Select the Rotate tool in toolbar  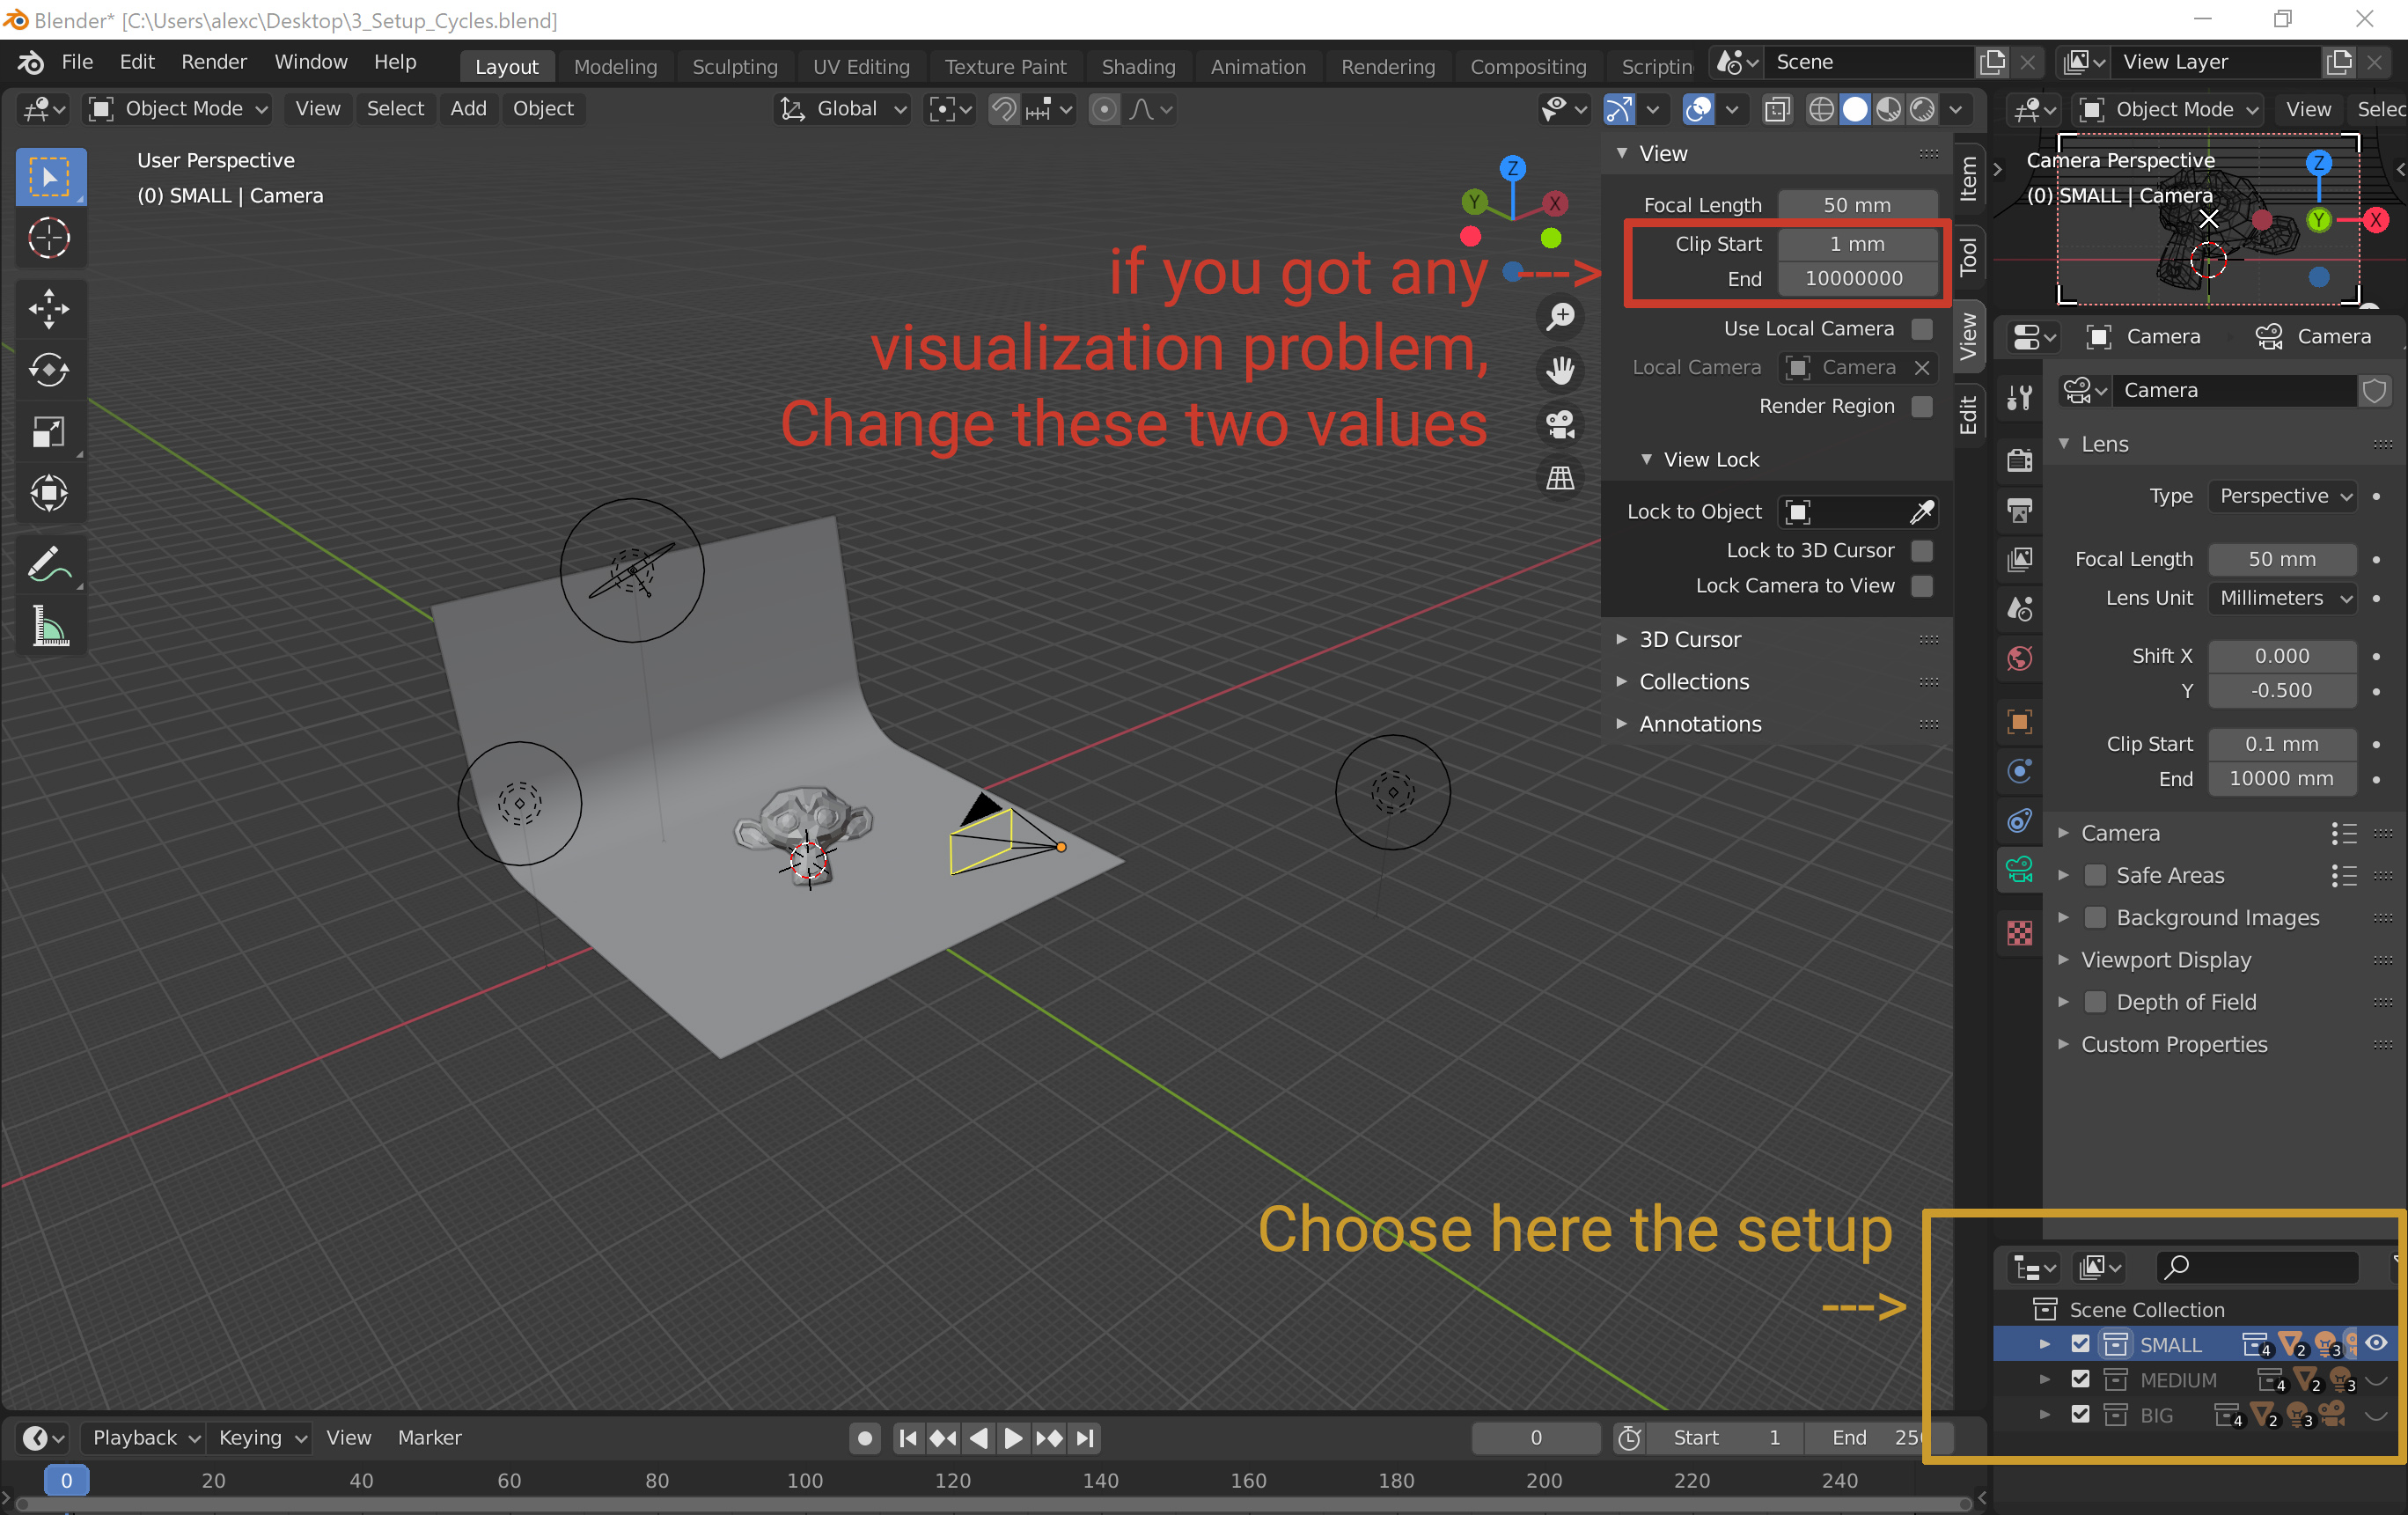click(48, 370)
